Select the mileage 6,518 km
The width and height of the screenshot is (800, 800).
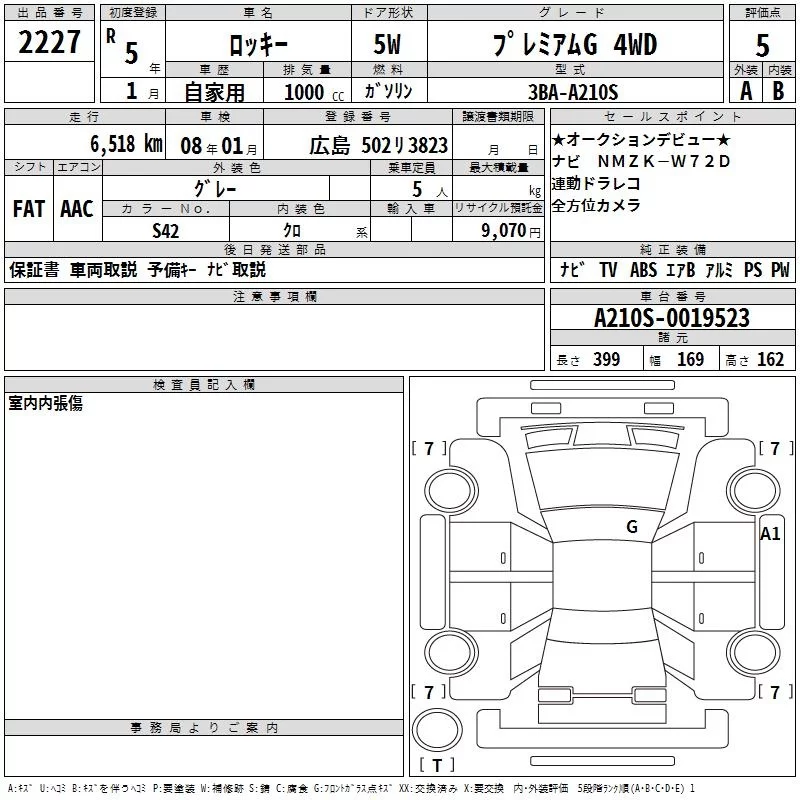click(126, 144)
